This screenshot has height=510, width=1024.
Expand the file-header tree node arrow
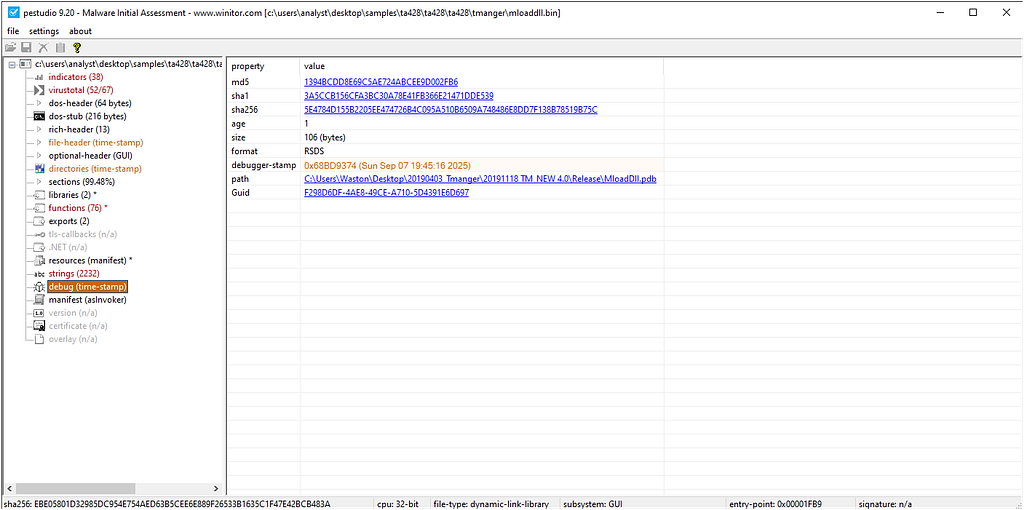(39, 142)
